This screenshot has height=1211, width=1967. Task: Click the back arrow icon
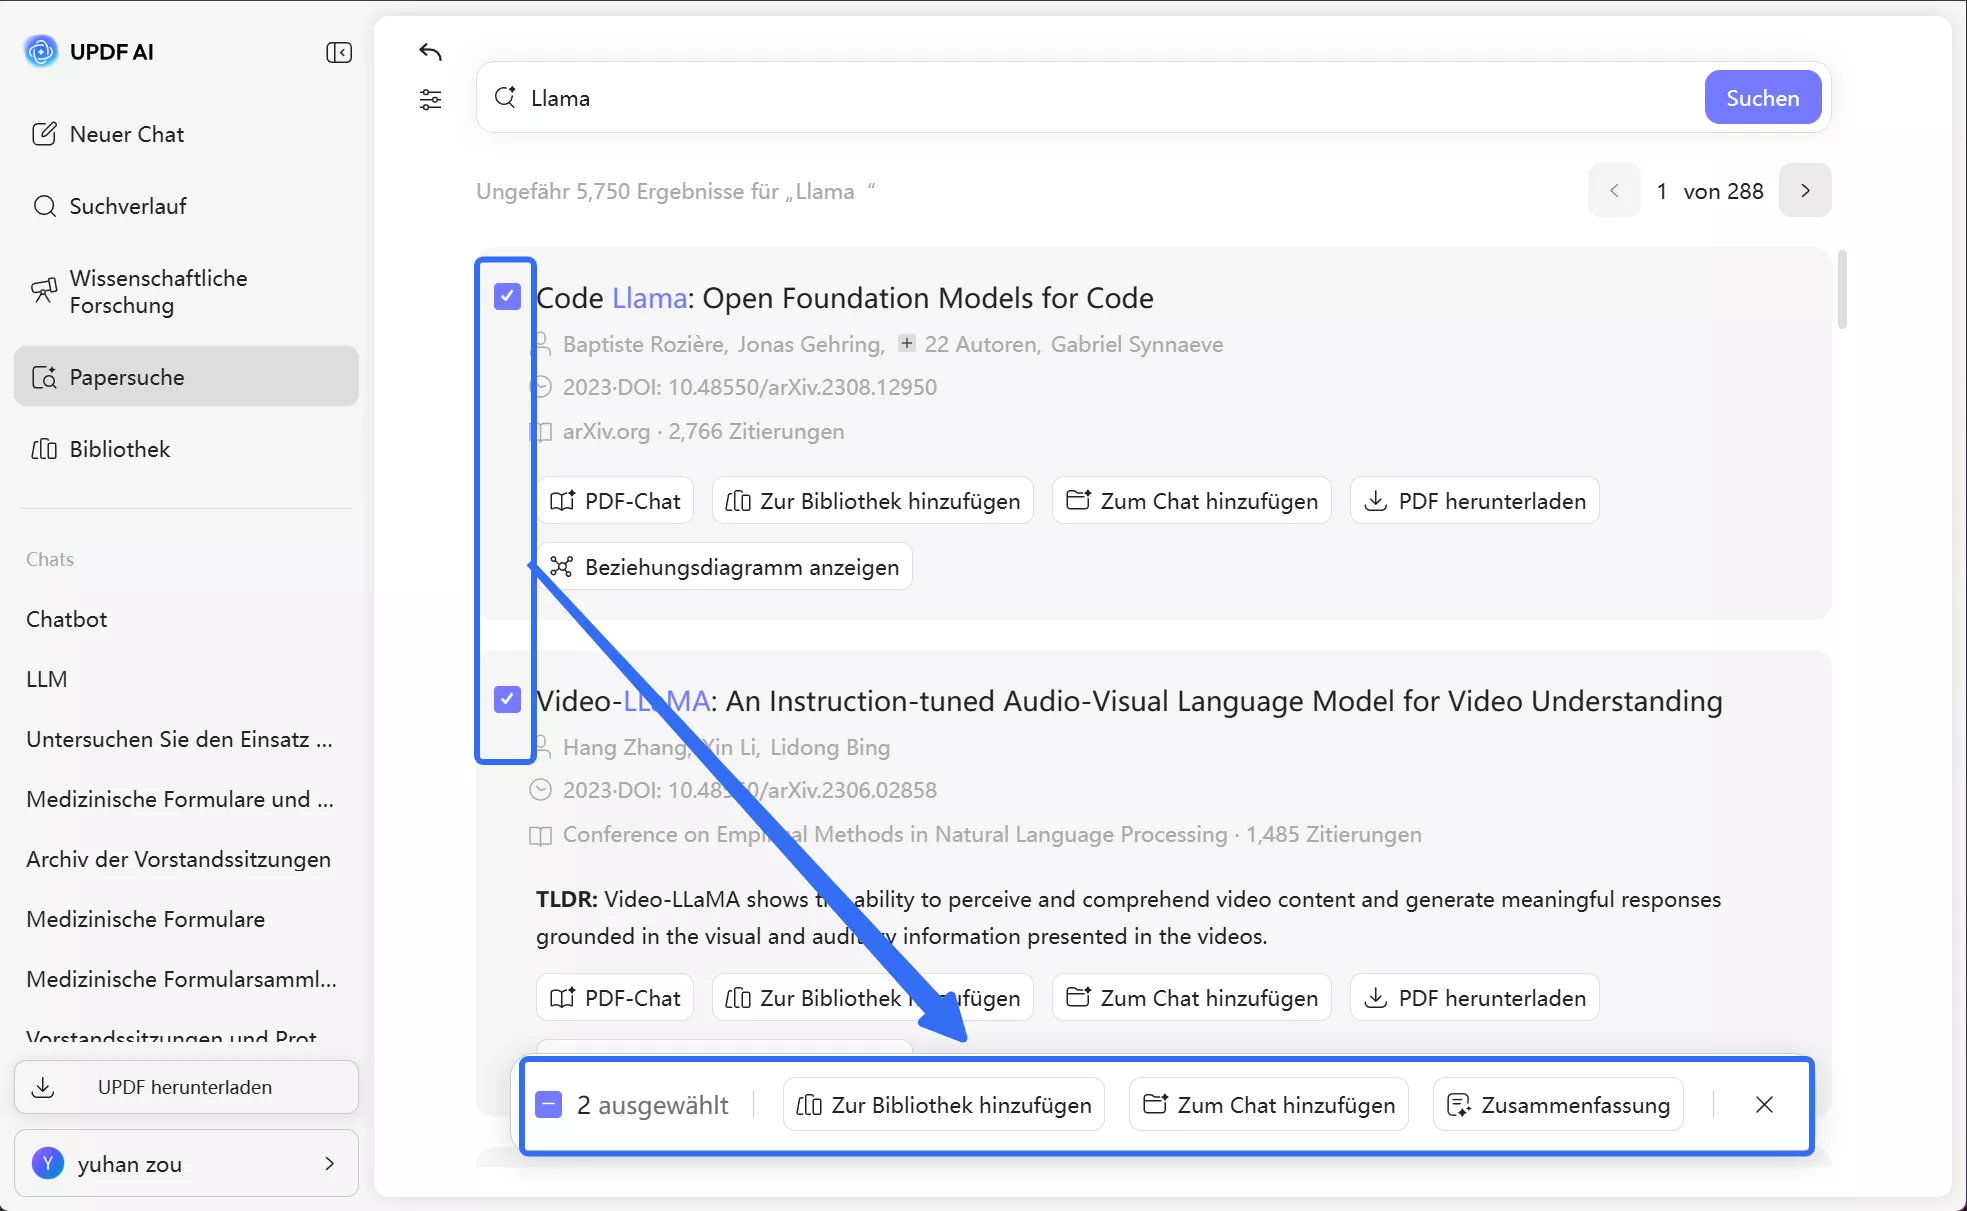tap(430, 52)
